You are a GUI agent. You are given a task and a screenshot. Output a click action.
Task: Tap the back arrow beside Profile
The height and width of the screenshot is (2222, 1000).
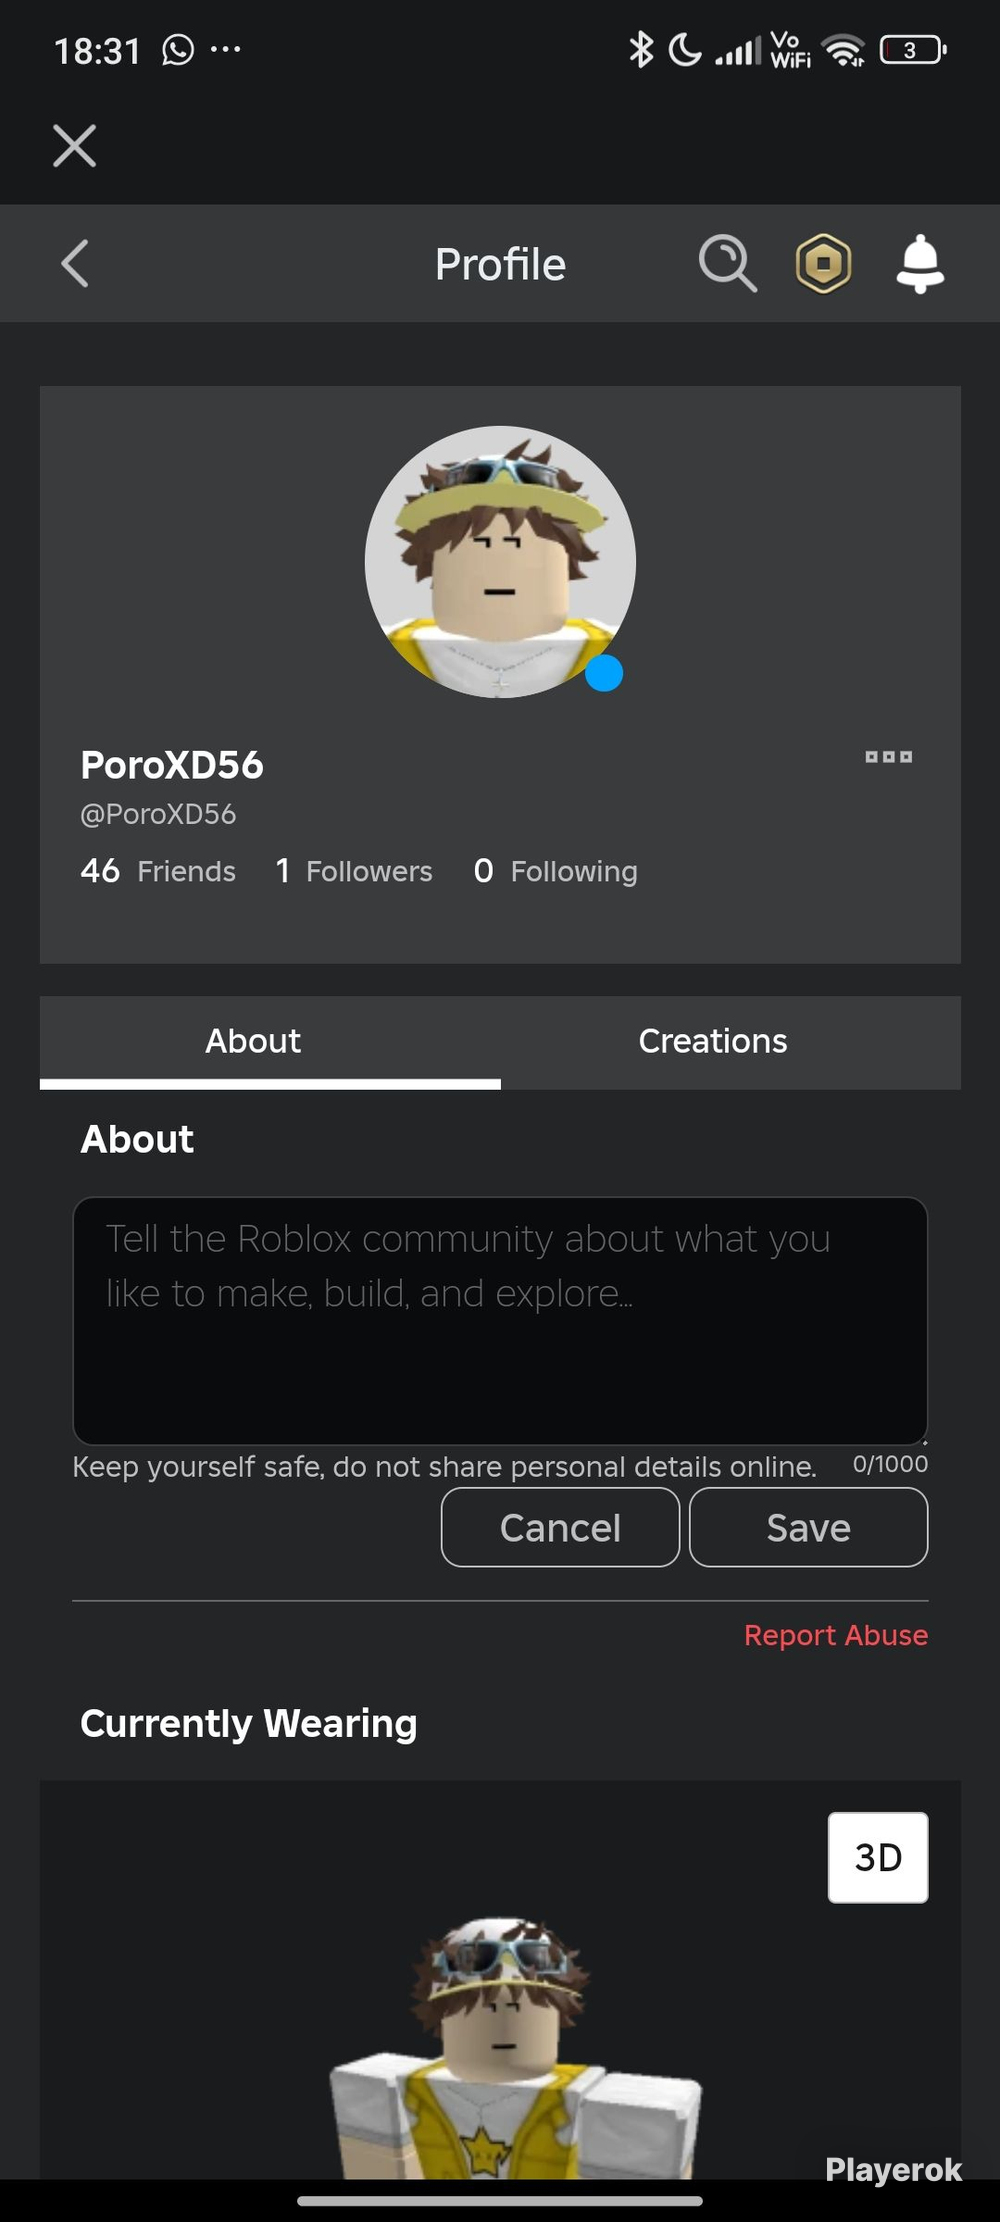click(x=75, y=264)
